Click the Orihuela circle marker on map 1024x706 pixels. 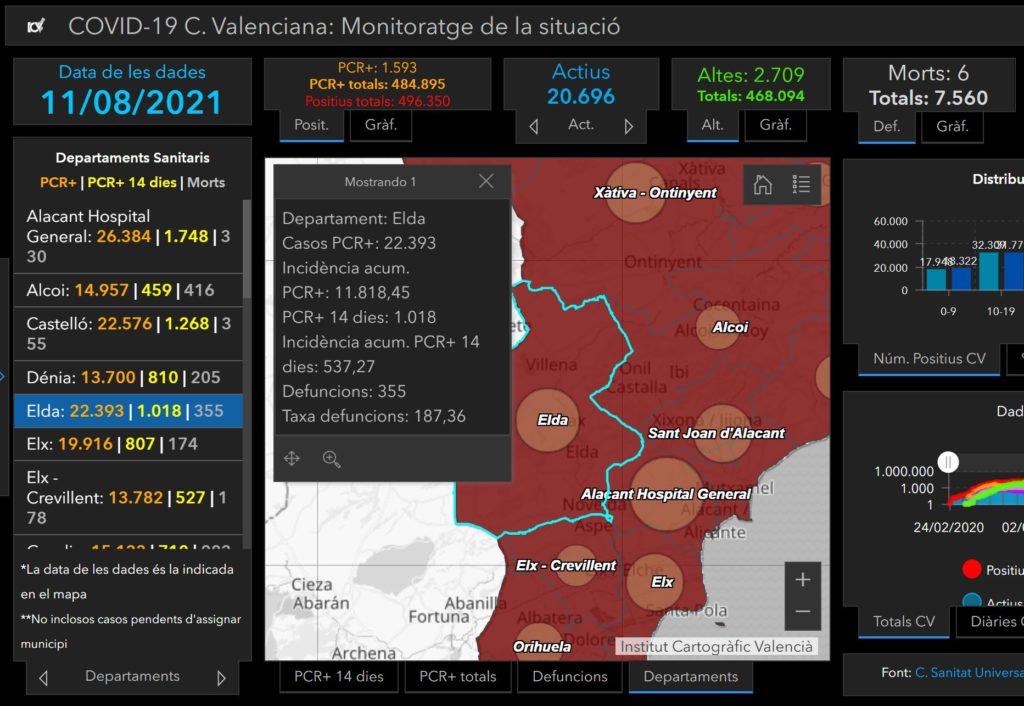[x=539, y=643]
